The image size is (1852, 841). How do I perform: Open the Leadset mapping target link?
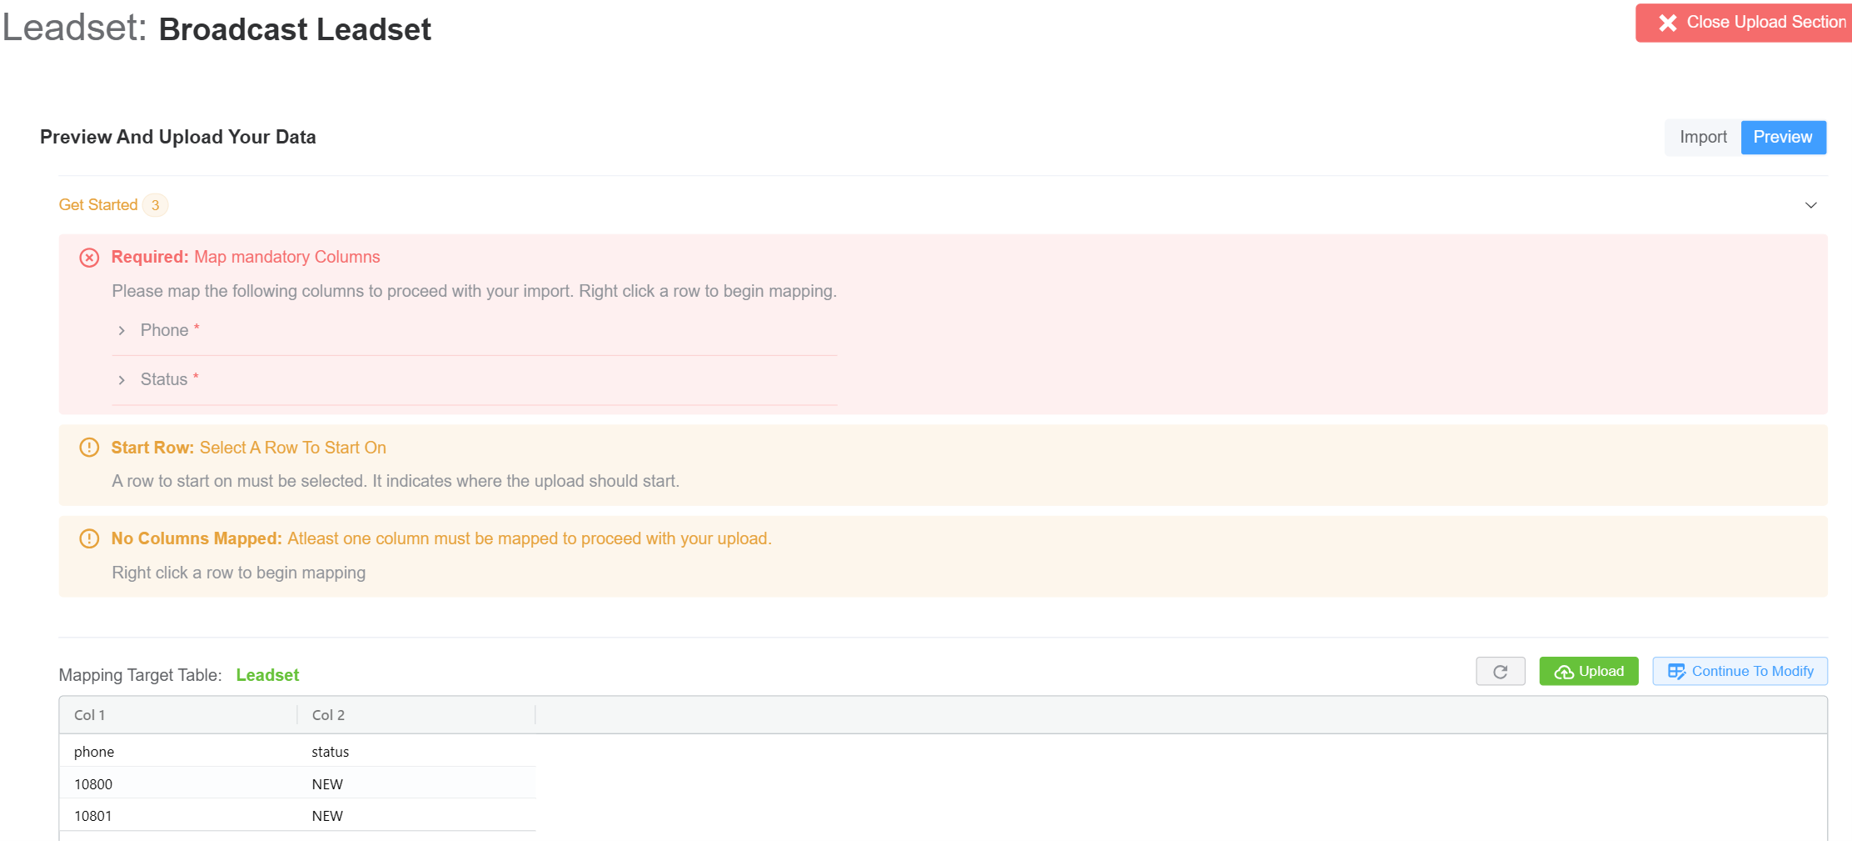267,675
